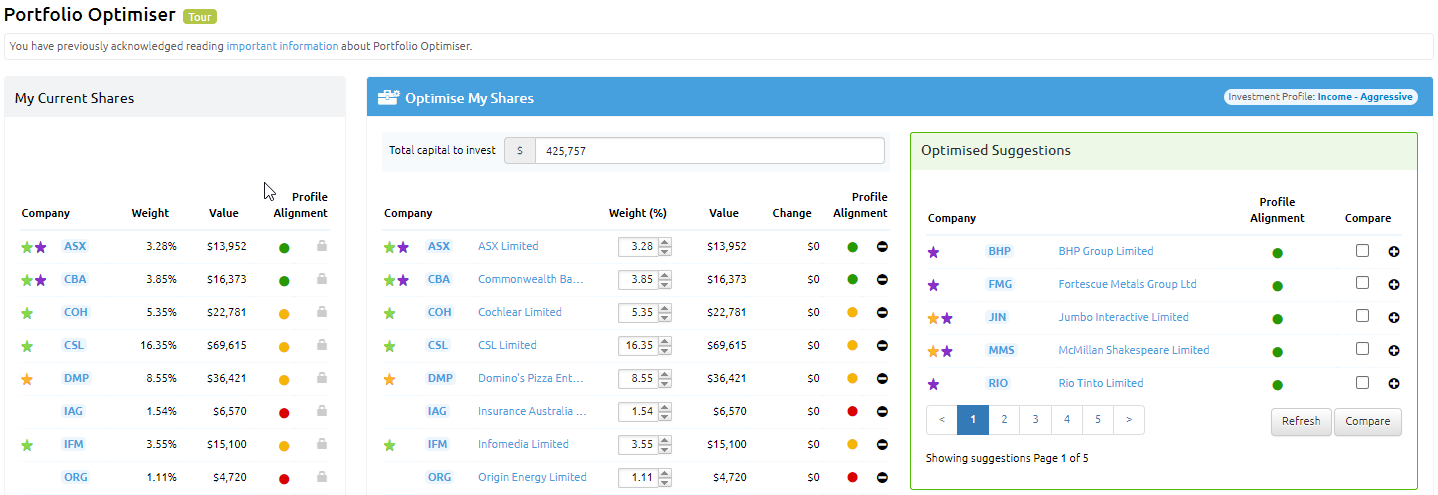The image size is (1438, 495).
Task: Tick the Compare checkbox for BHP Group Limited
Action: [x=1362, y=251]
